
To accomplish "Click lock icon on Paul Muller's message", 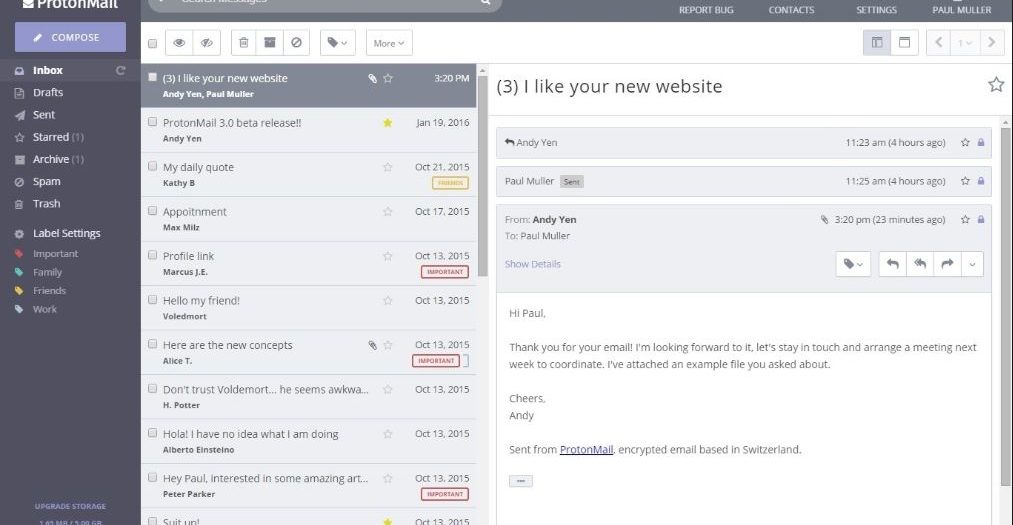I will (981, 181).
